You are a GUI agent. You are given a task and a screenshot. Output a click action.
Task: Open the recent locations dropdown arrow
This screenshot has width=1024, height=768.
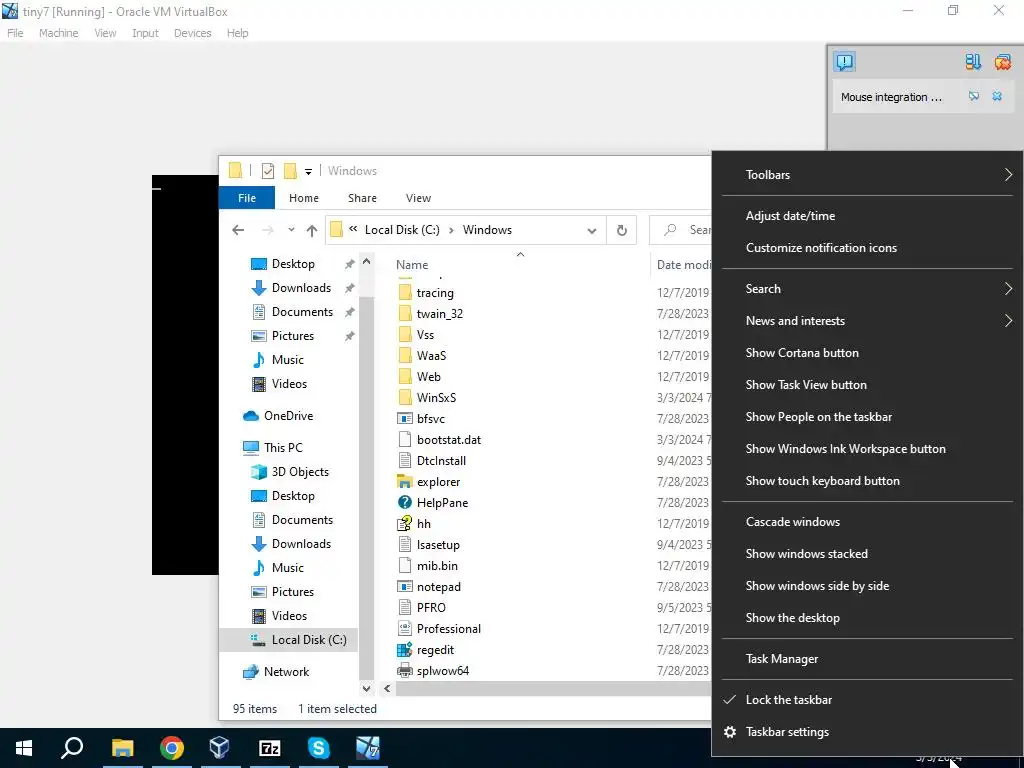coord(291,230)
